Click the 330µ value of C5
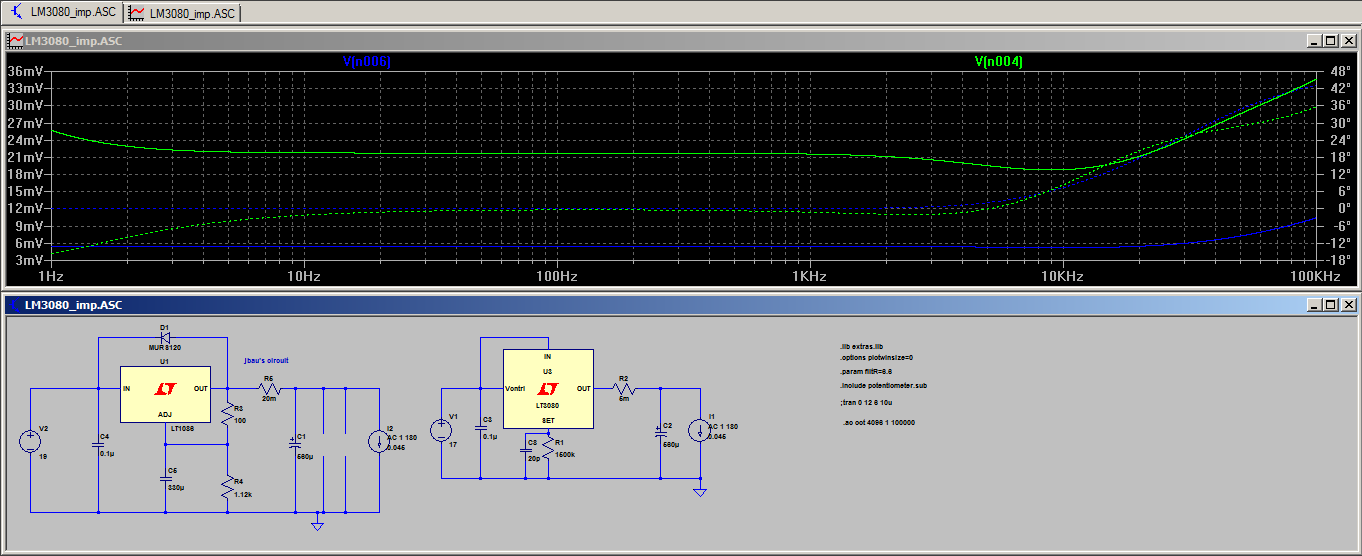This screenshot has width=1362, height=556. tap(177, 487)
